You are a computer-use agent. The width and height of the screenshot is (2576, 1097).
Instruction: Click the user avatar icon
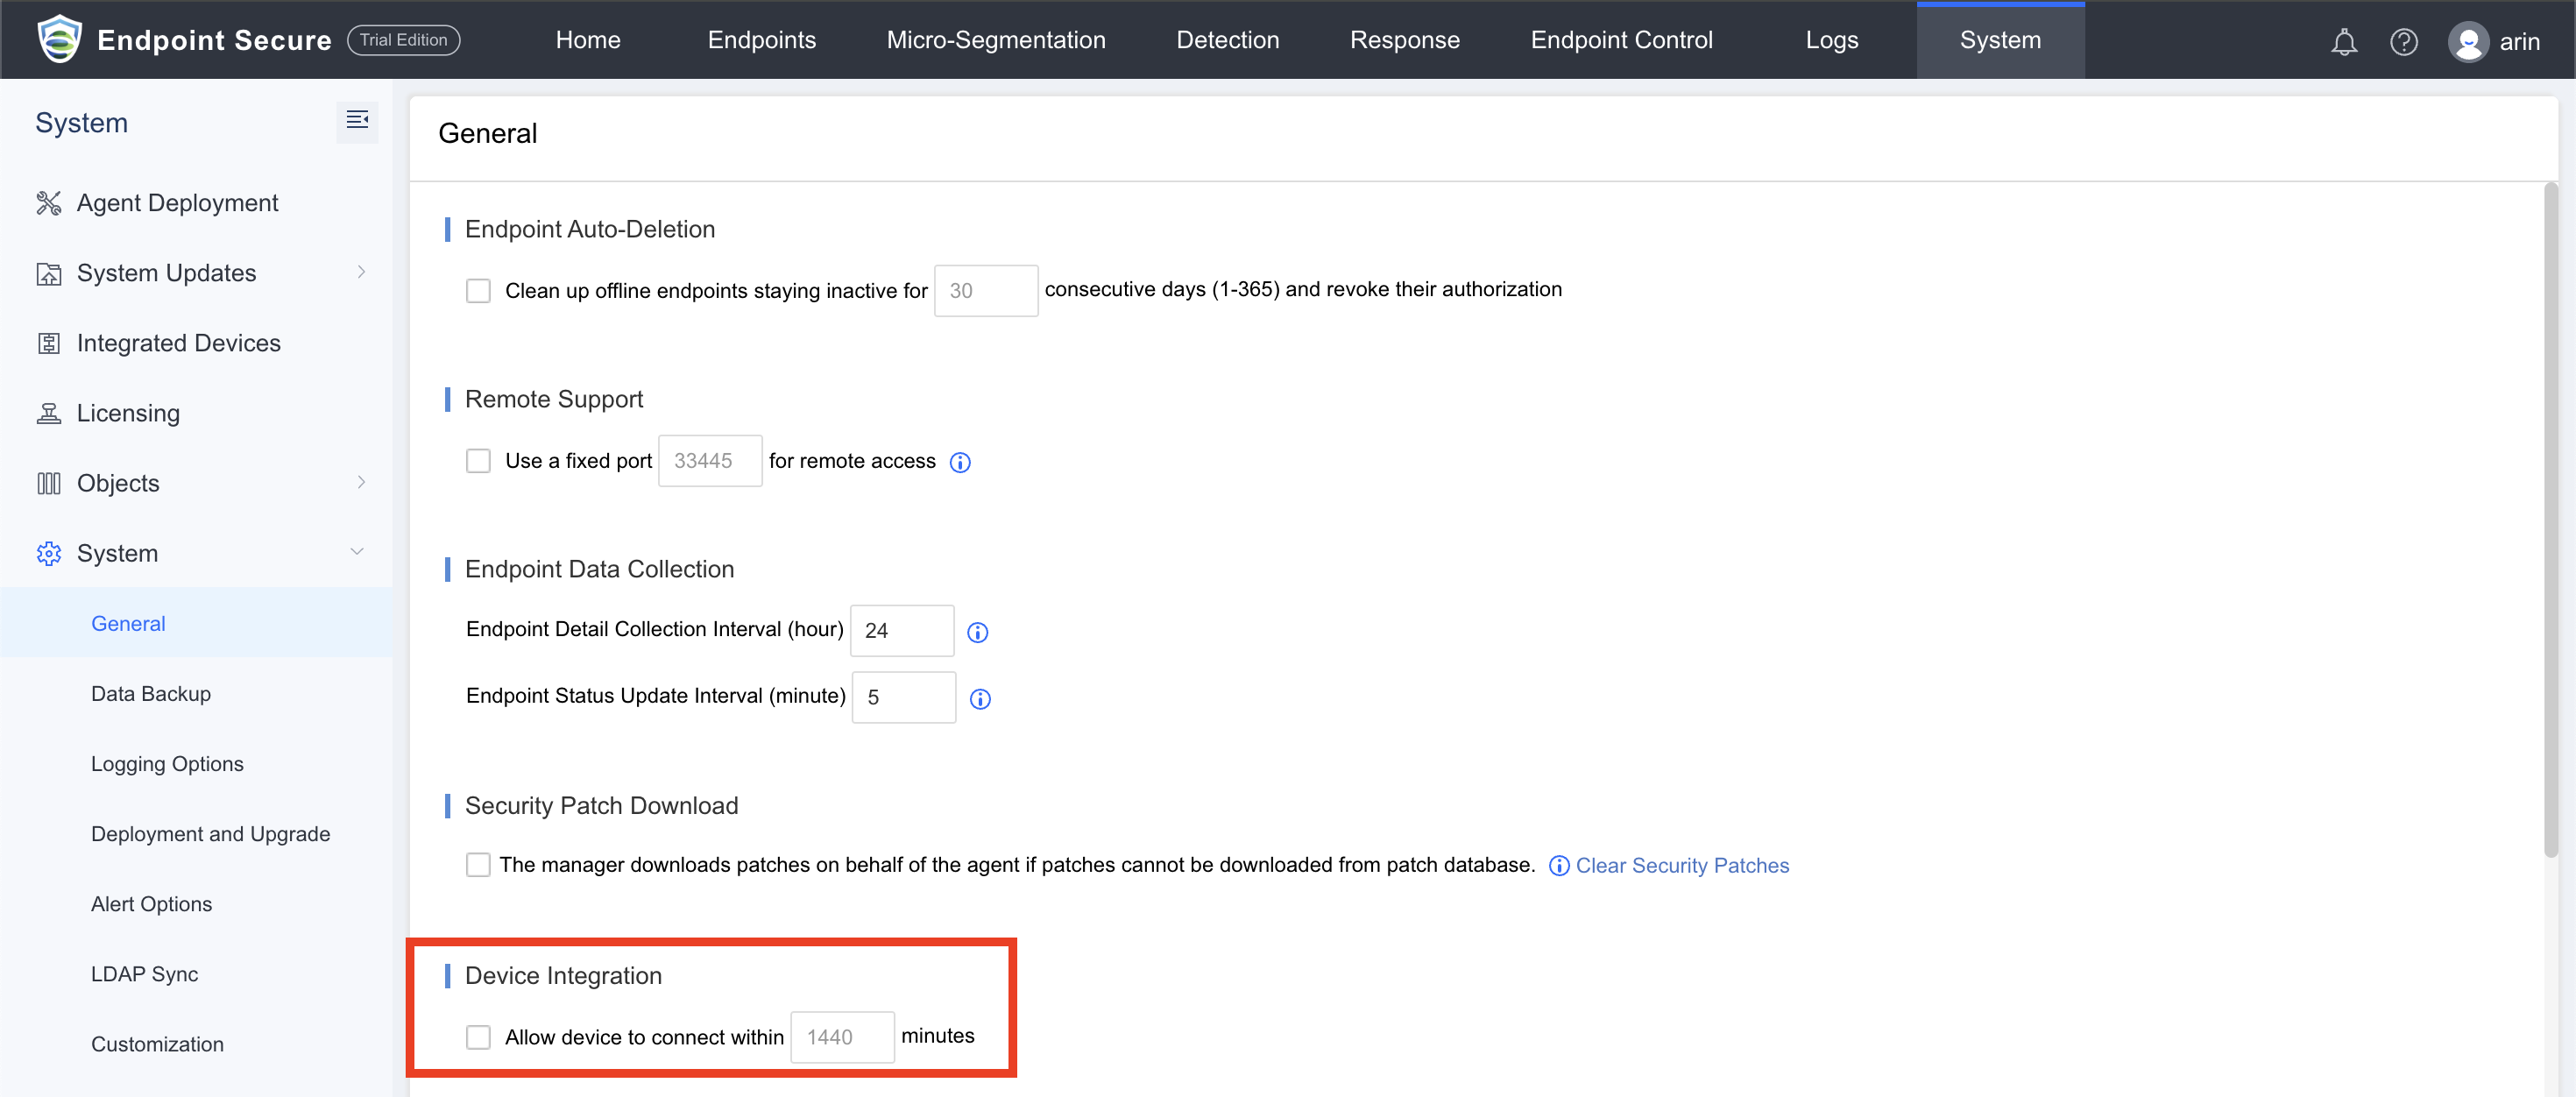pyautogui.click(x=2468, y=42)
